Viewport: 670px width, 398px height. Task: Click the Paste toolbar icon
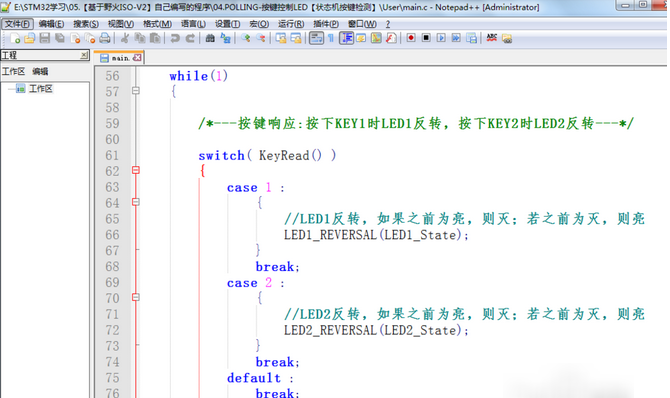(x=155, y=38)
